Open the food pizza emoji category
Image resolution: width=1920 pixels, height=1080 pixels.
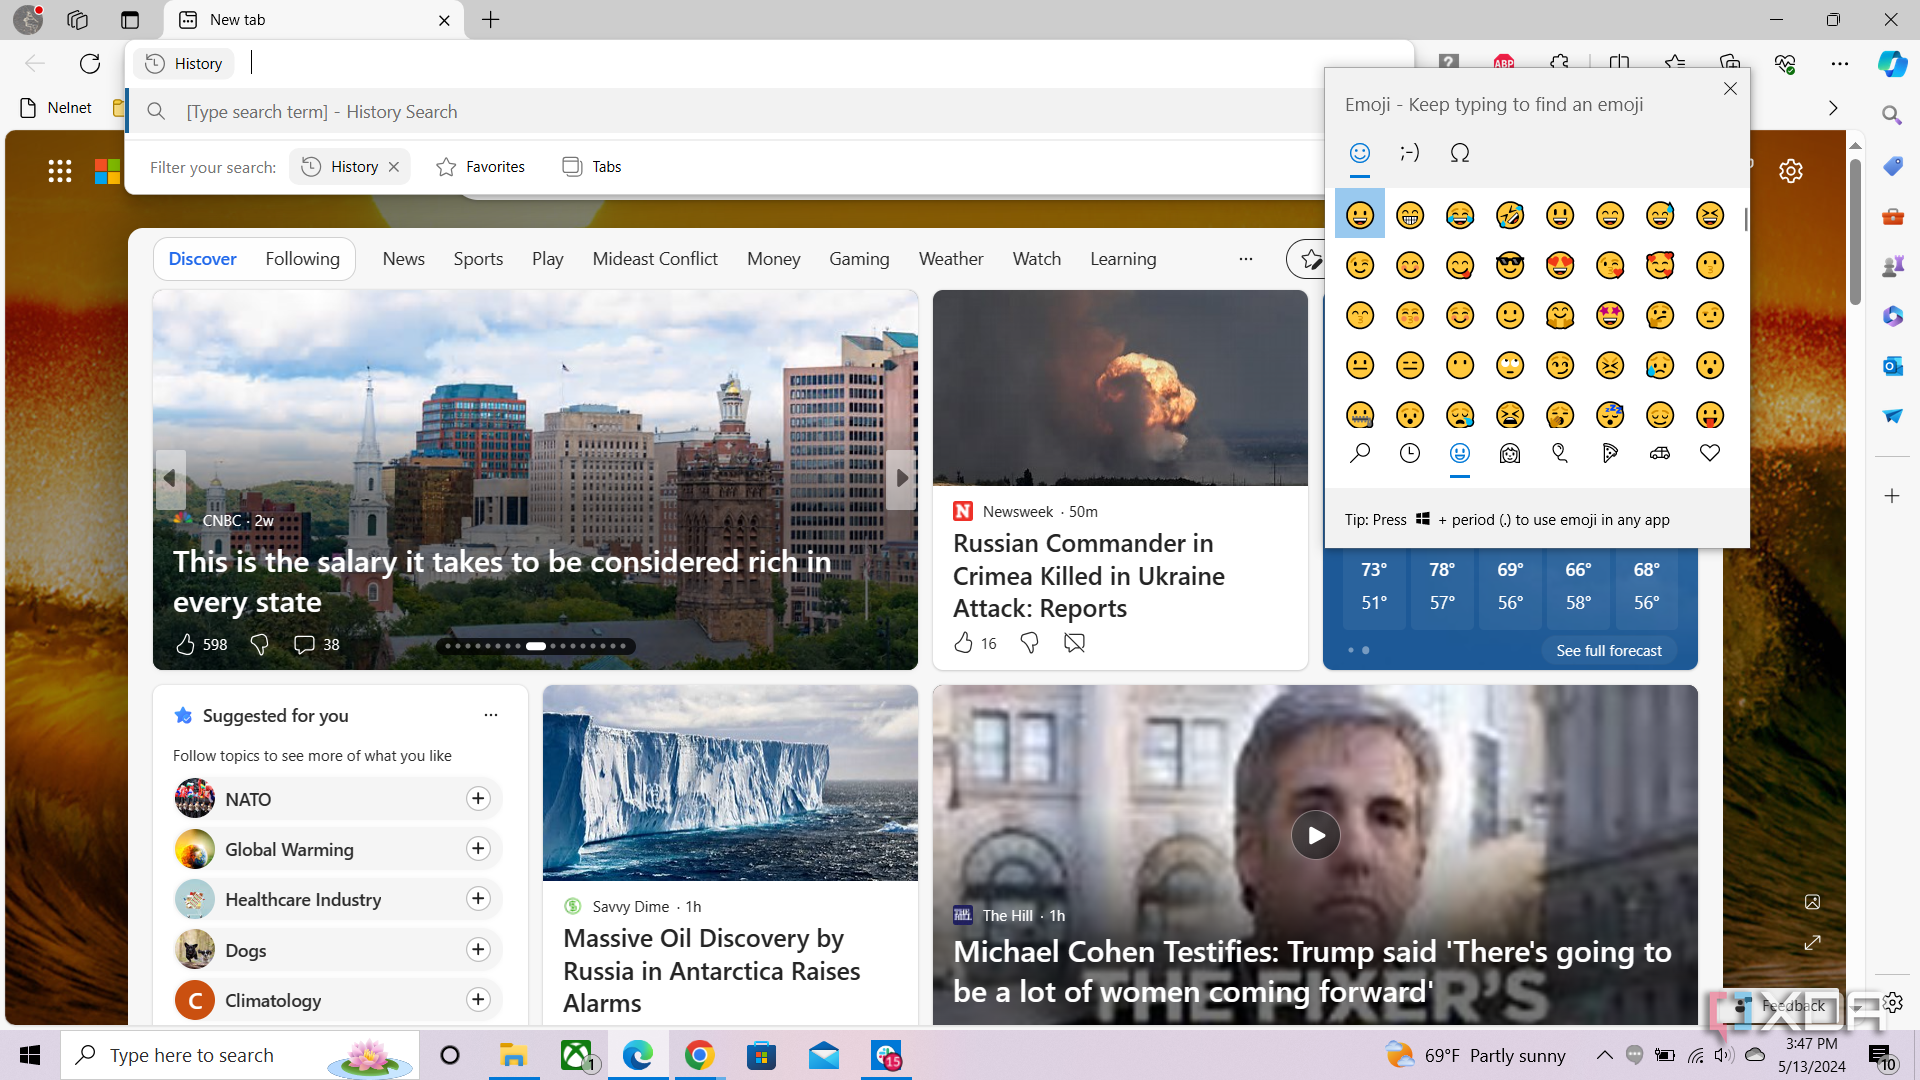point(1610,453)
